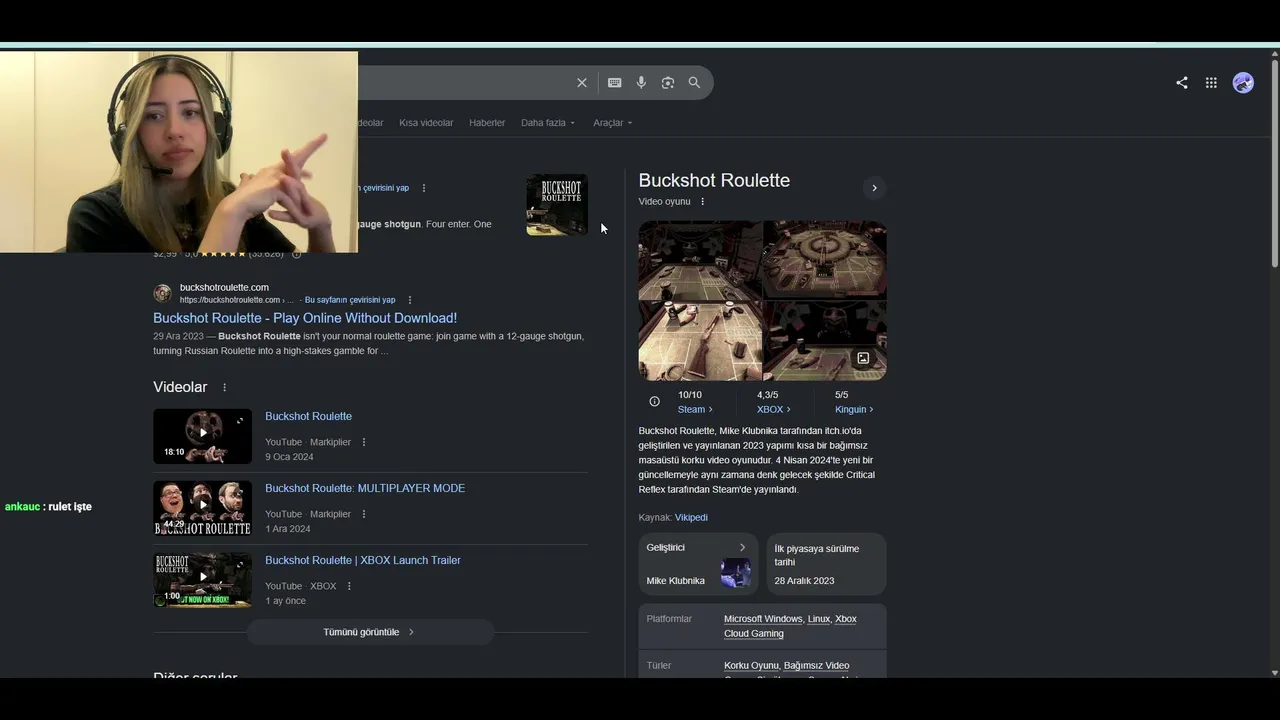Open options next to the Videolar heading

(x=224, y=388)
